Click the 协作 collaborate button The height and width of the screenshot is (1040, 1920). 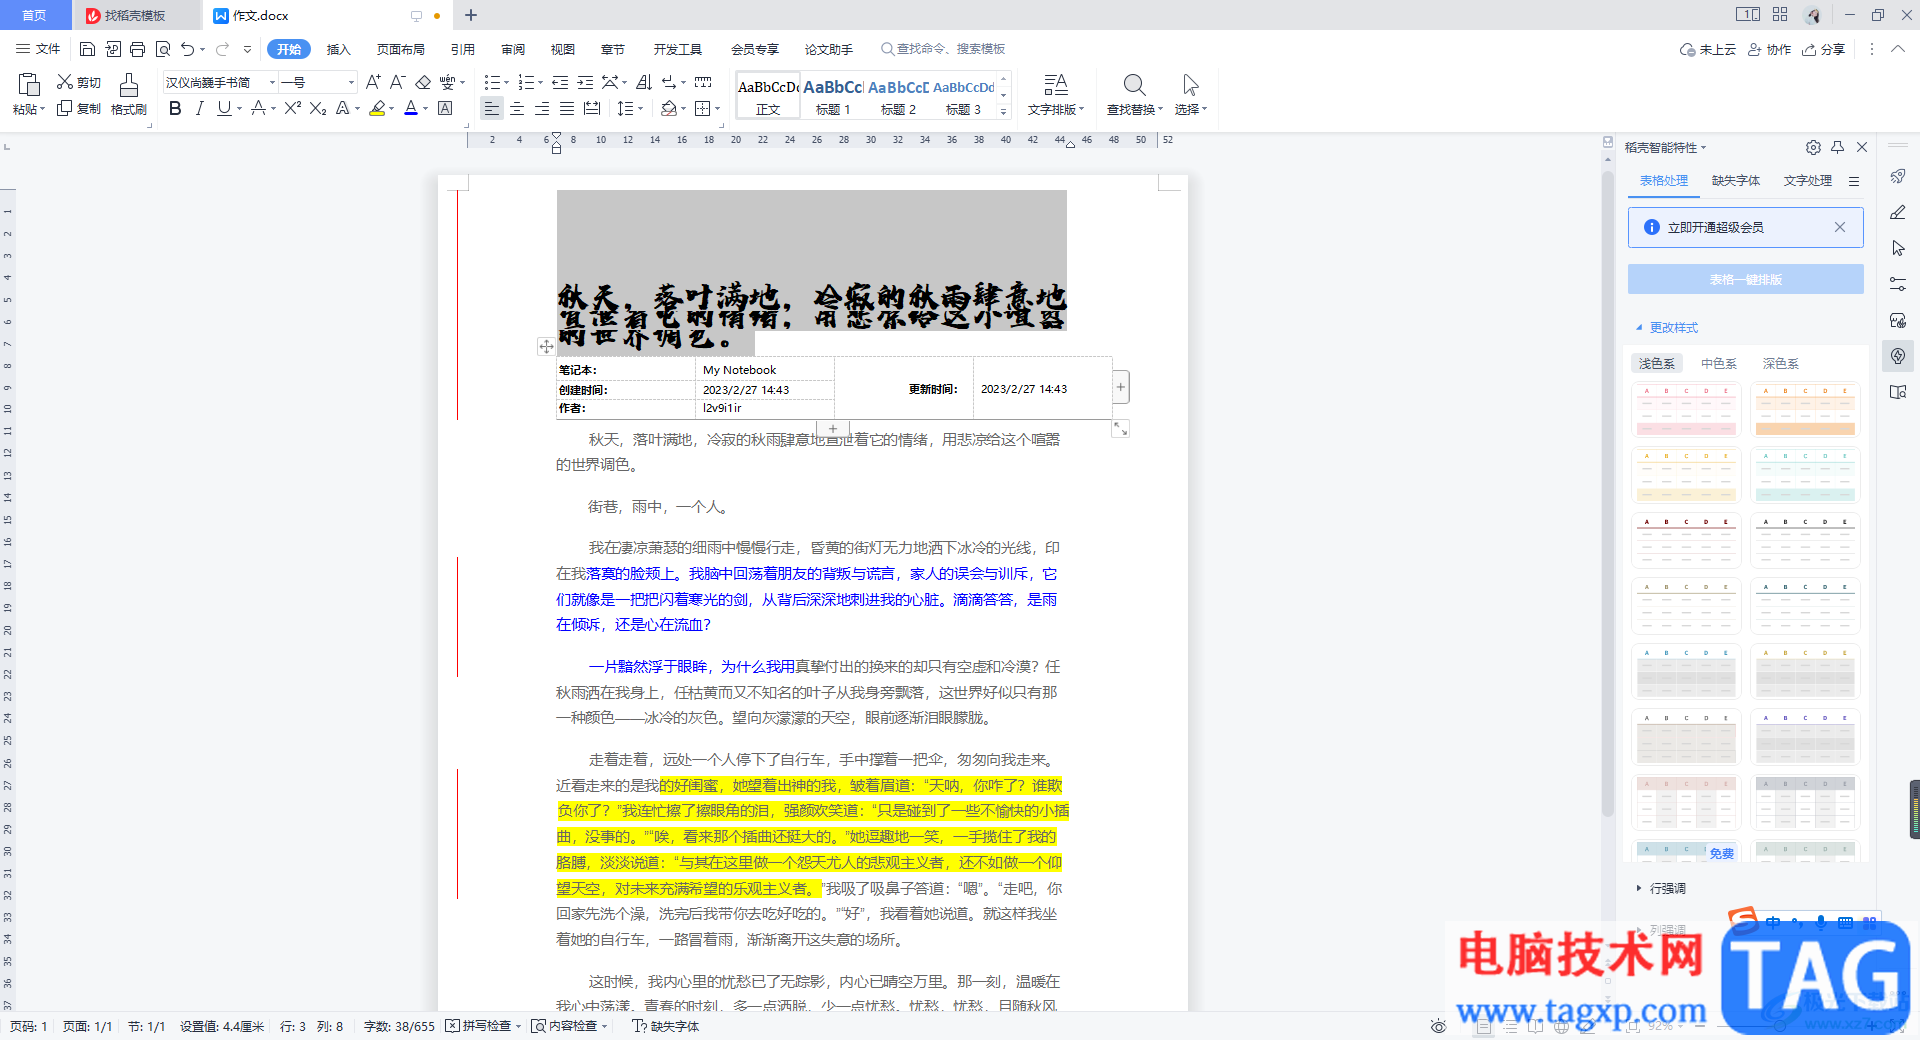click(x=1770, y=49)
